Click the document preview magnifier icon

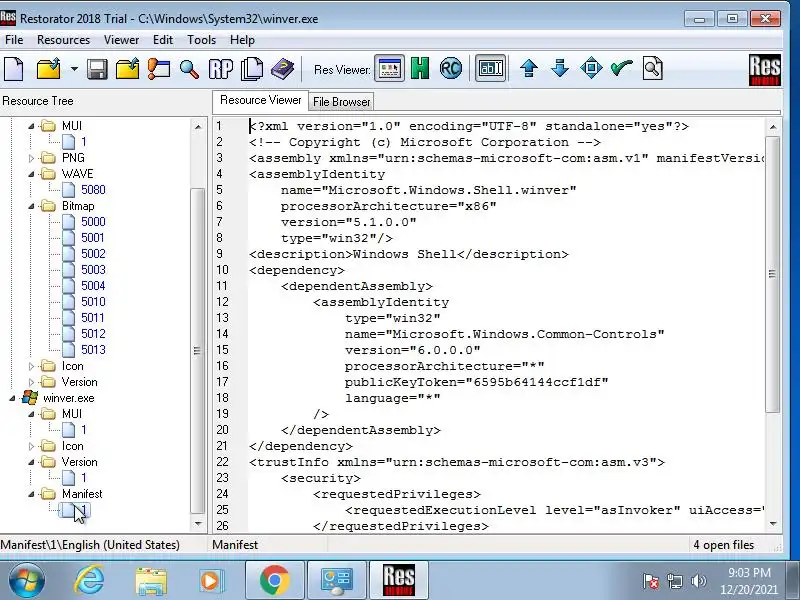(x=653, y=68)
